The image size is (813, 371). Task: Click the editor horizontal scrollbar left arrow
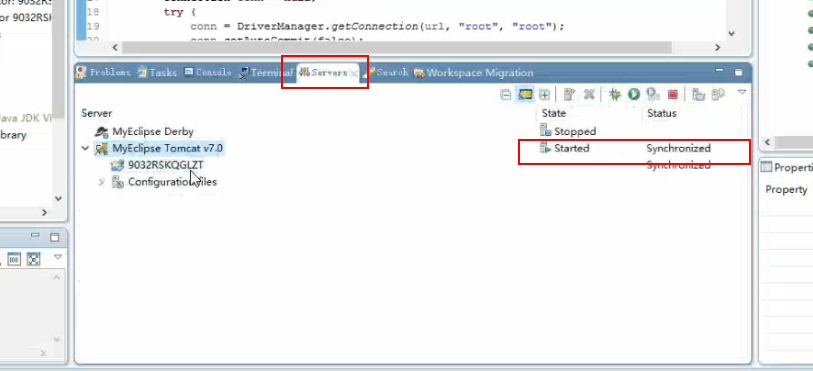[x=115, y=47]
